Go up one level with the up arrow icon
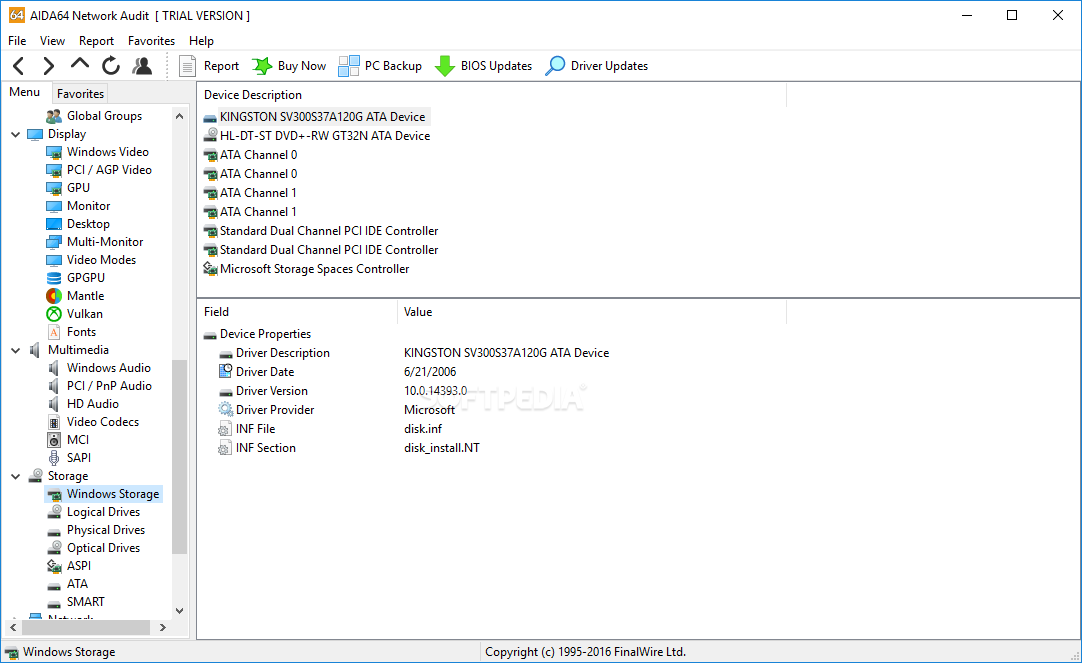Image resolution: width=1082 pixels, height=663 pixels. pyautogui.click(x=80, y=64)
